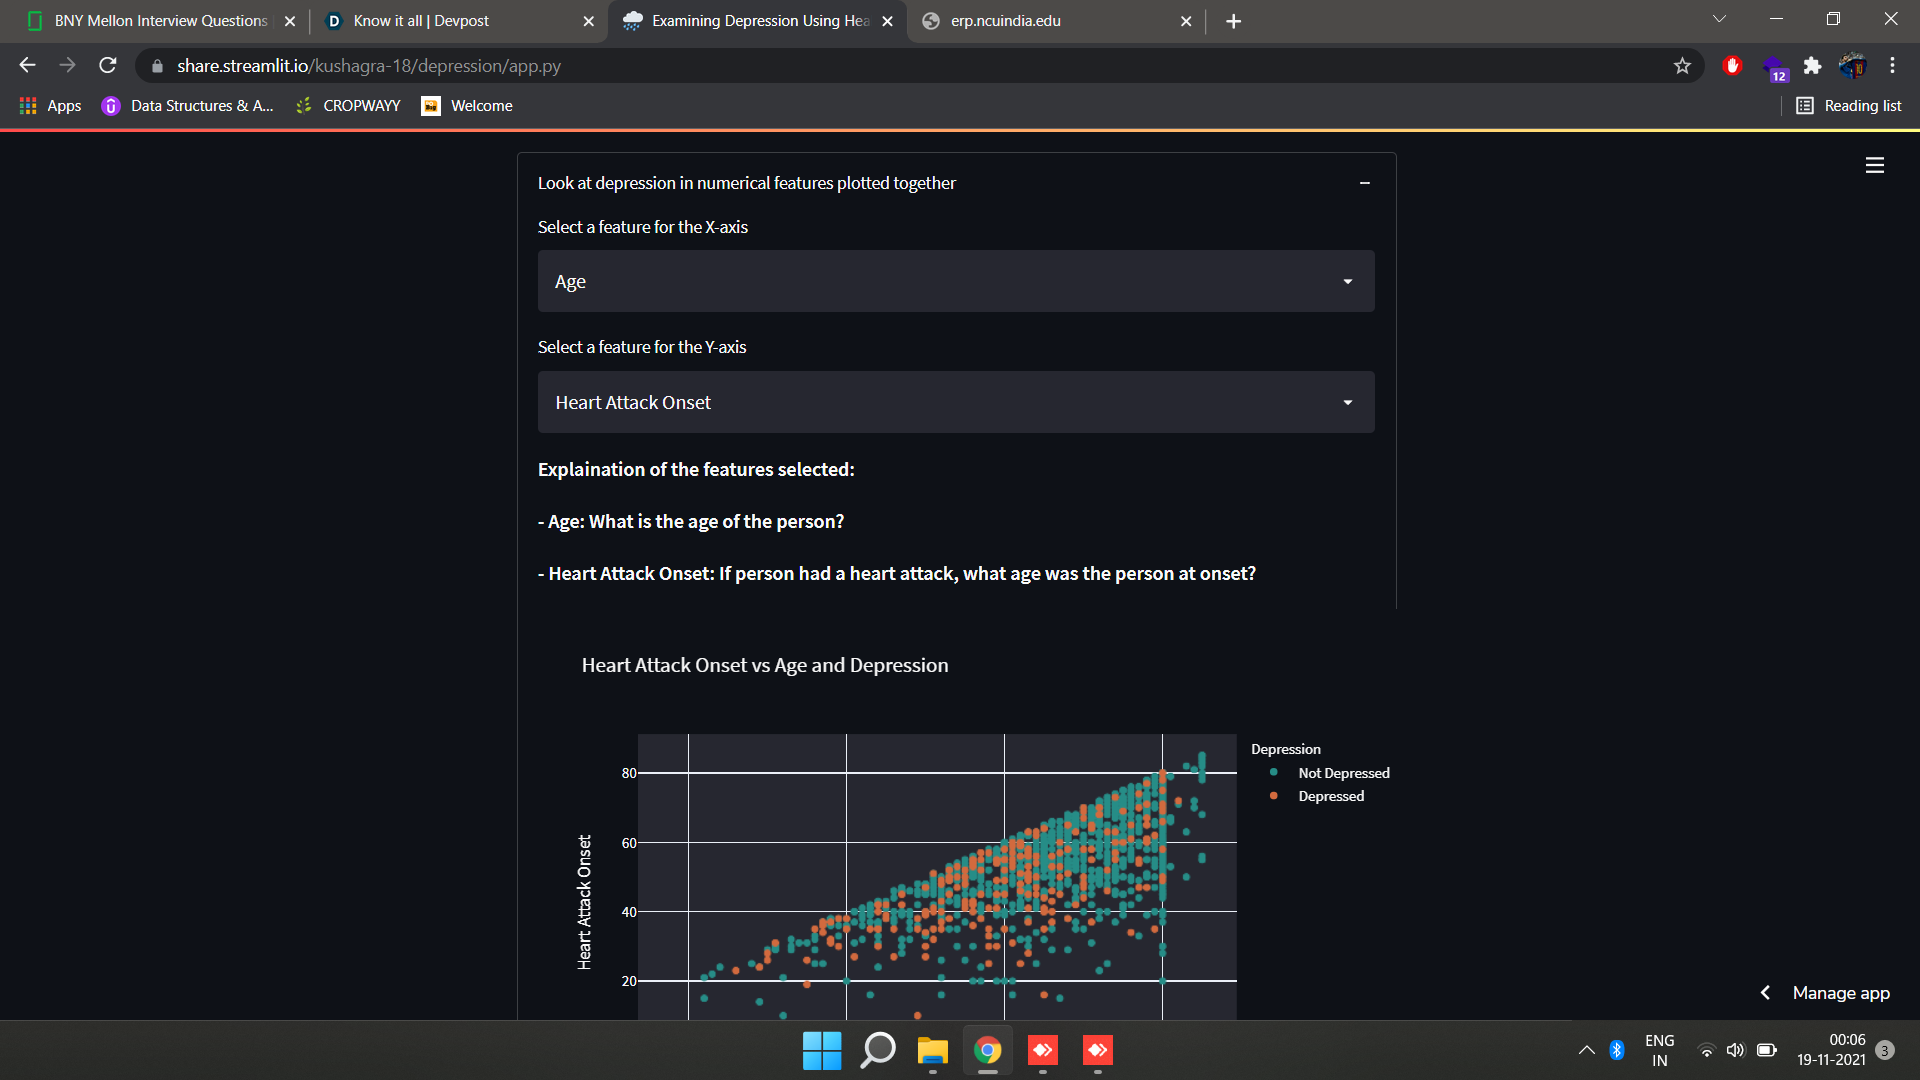
Task: Click the red adblock extension icon
Action: pos(1733,66)
